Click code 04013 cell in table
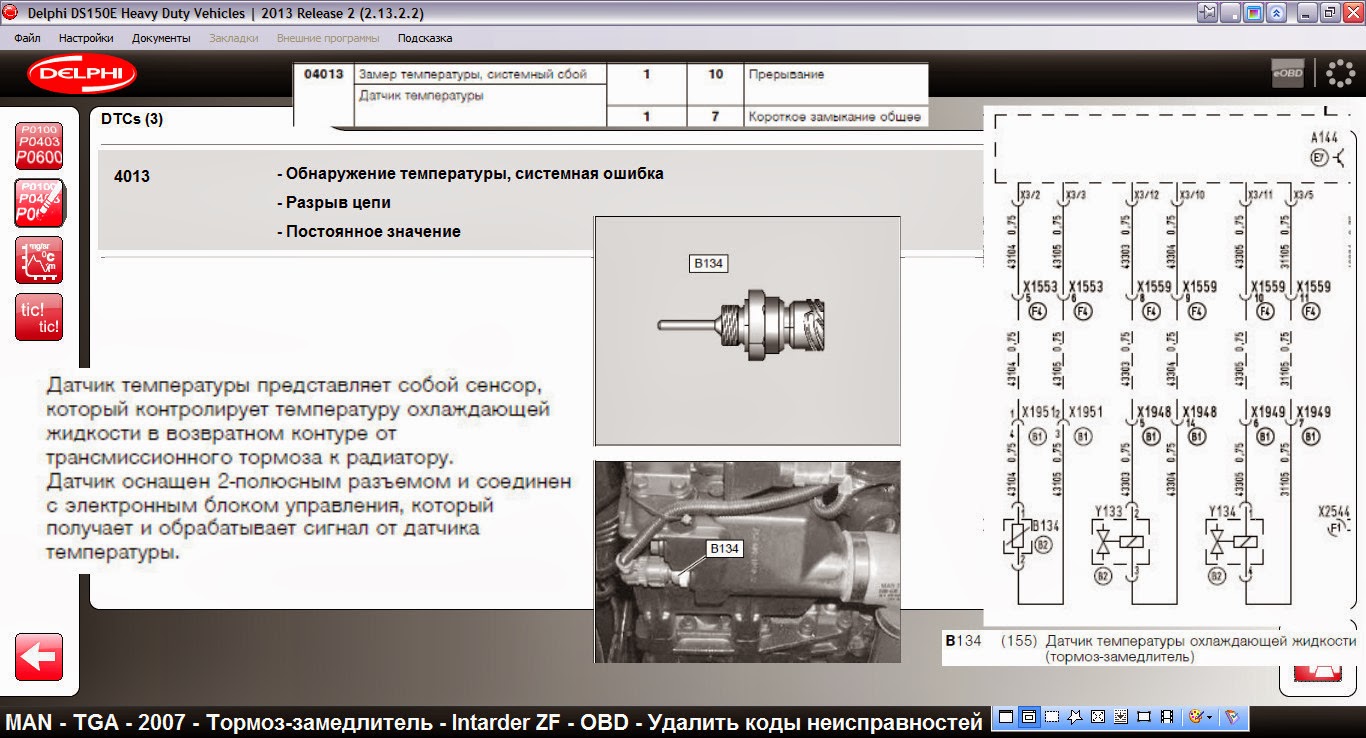The image size is (1366, 738). point(324,74)
